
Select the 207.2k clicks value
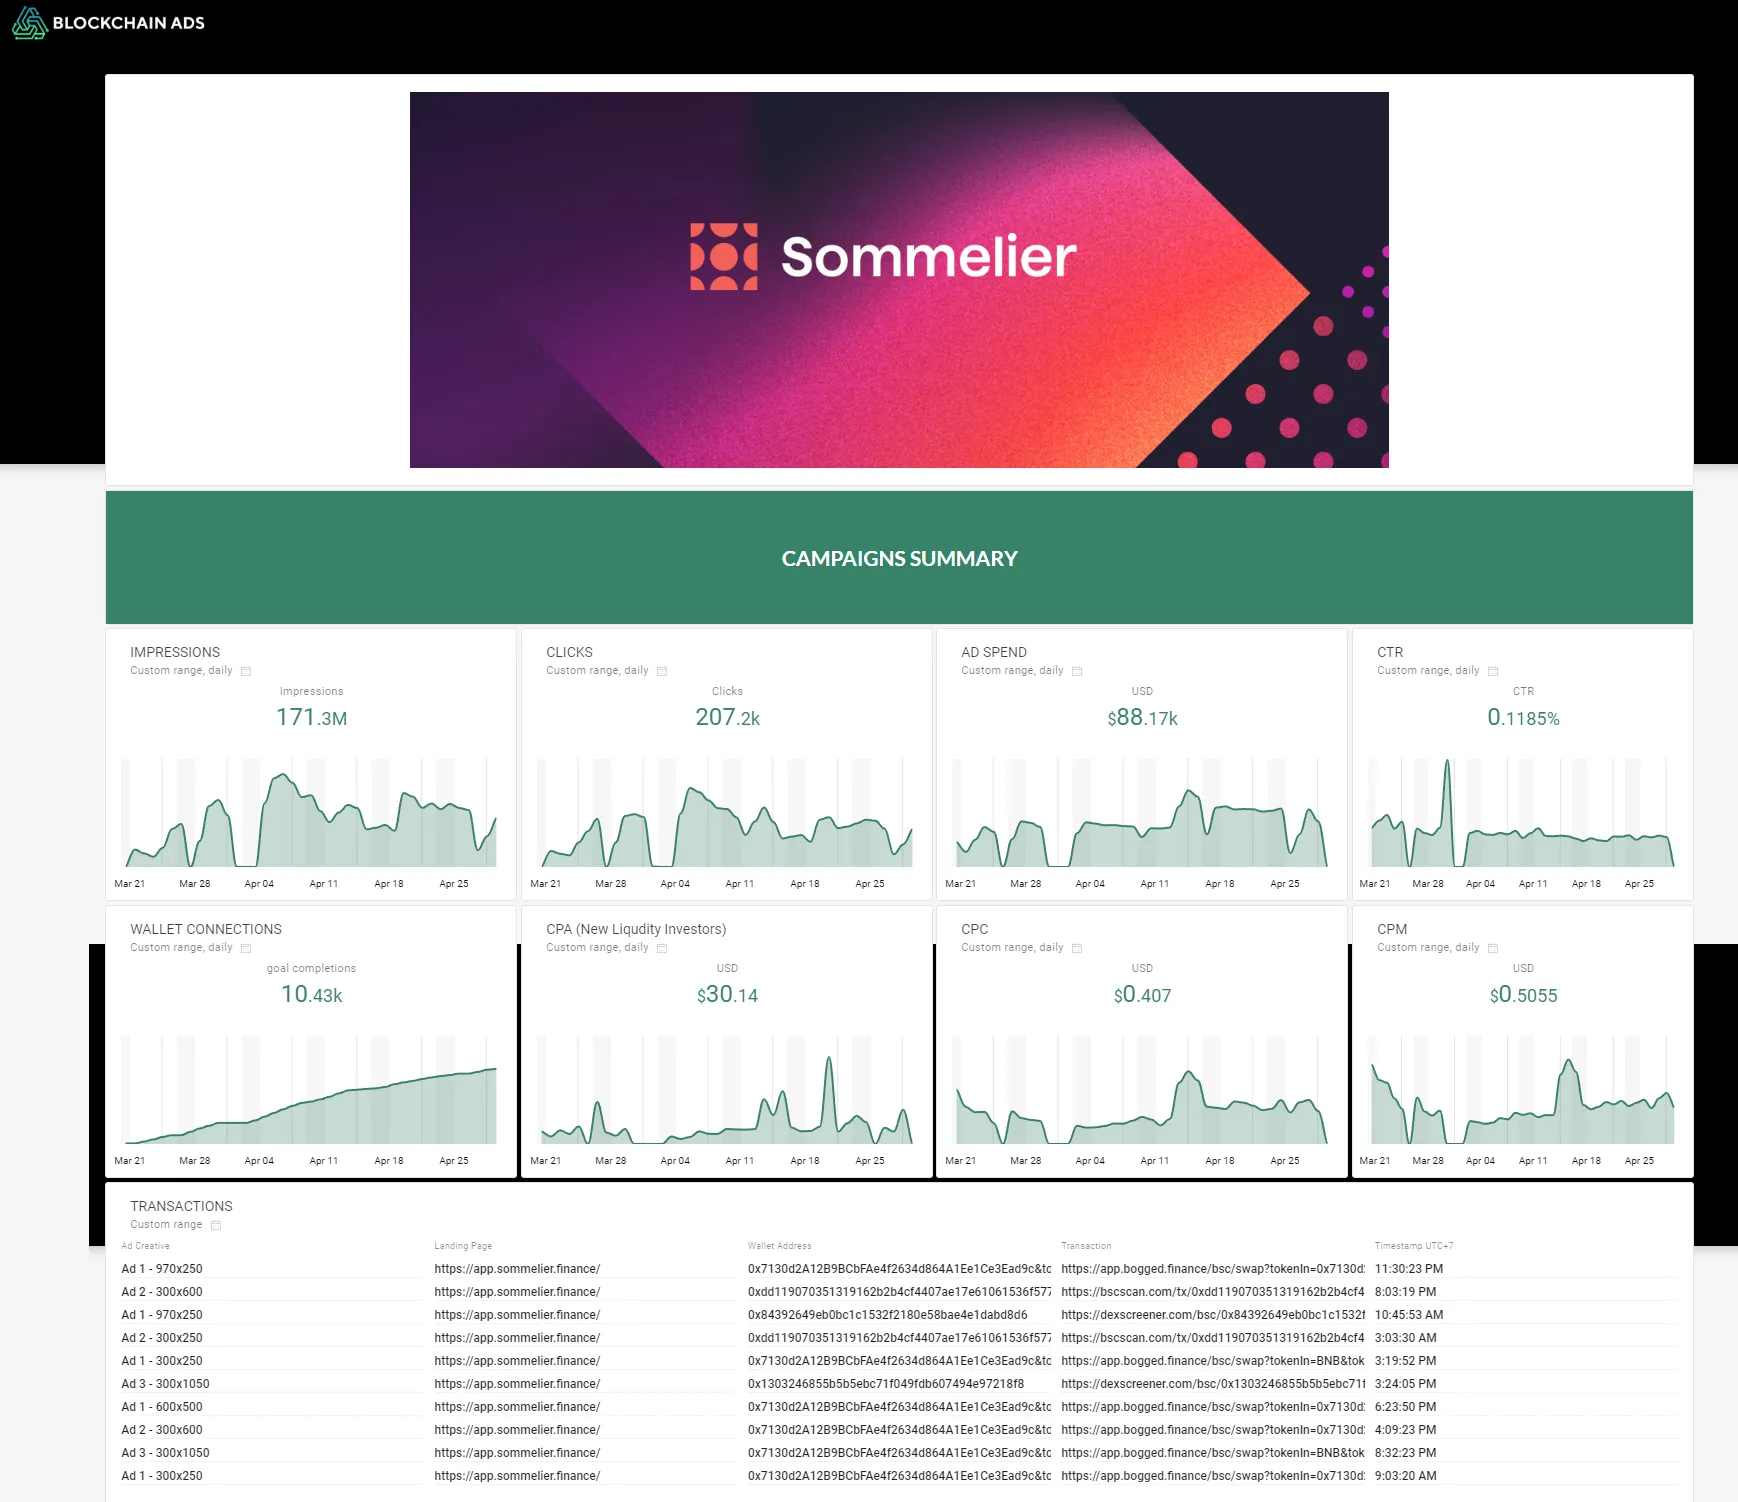(728, 717)
